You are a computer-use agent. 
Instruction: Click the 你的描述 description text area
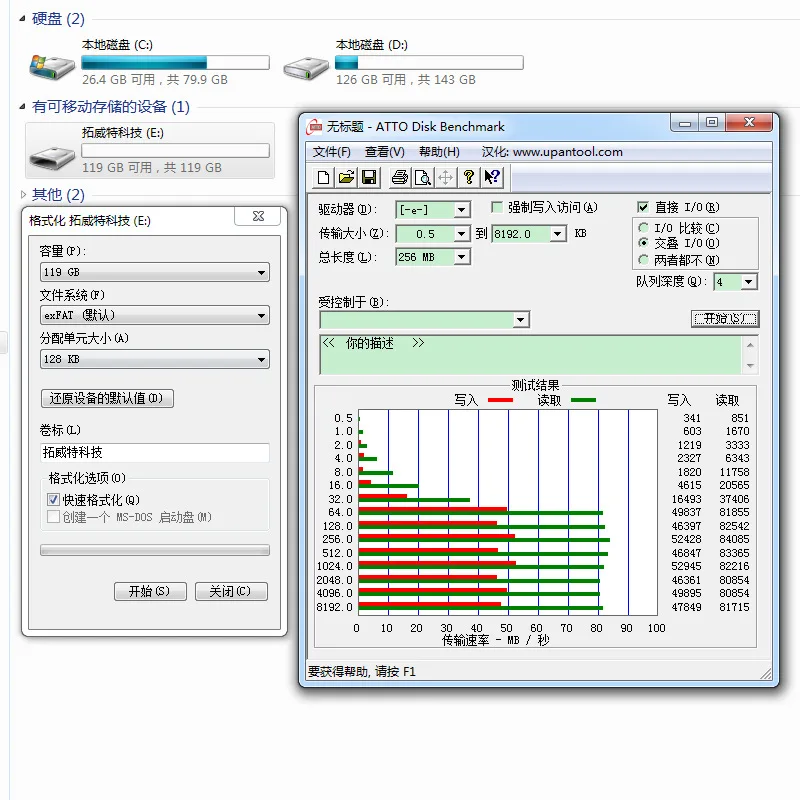[x=531, y=355]
